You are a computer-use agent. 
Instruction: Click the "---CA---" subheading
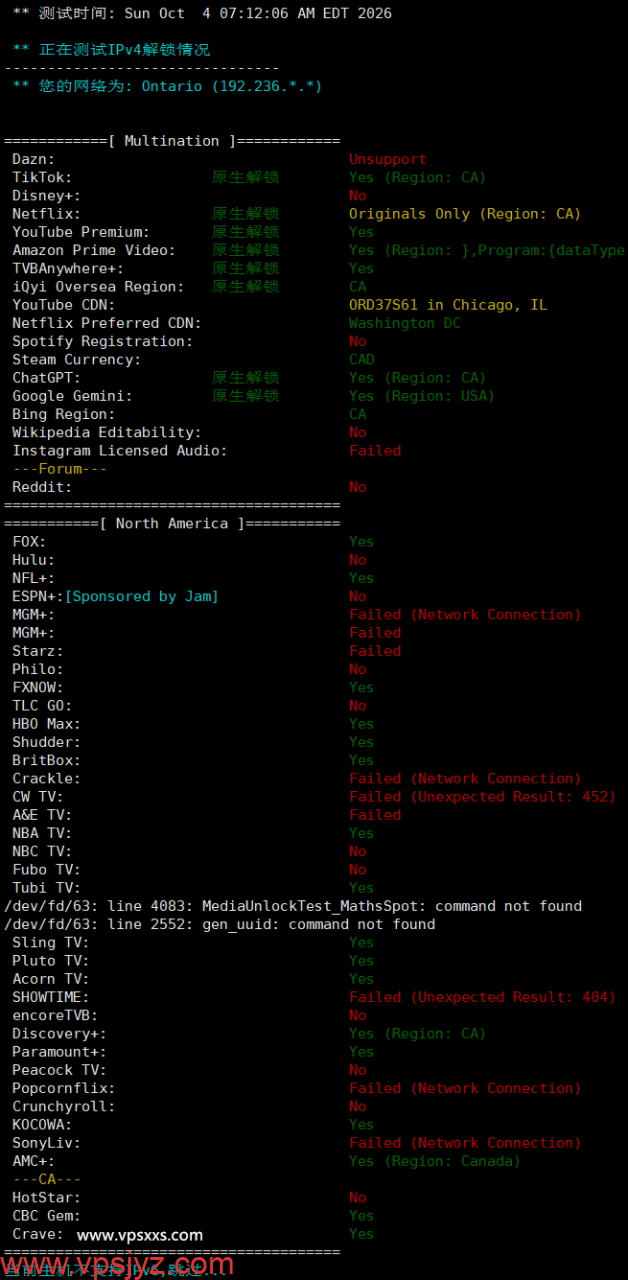pos(46,1179)
